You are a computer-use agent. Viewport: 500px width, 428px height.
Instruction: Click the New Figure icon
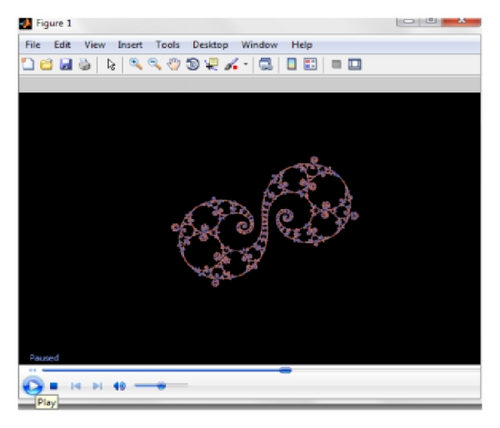[x=28, y=64]
